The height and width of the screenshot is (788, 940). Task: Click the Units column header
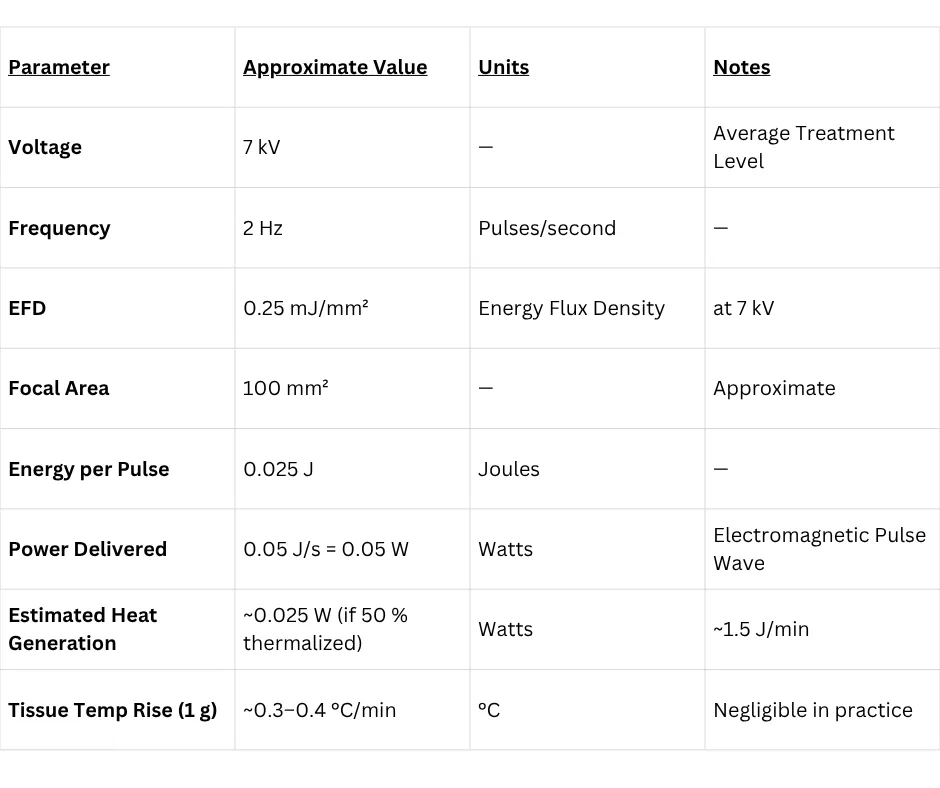(x=504, y=67)
